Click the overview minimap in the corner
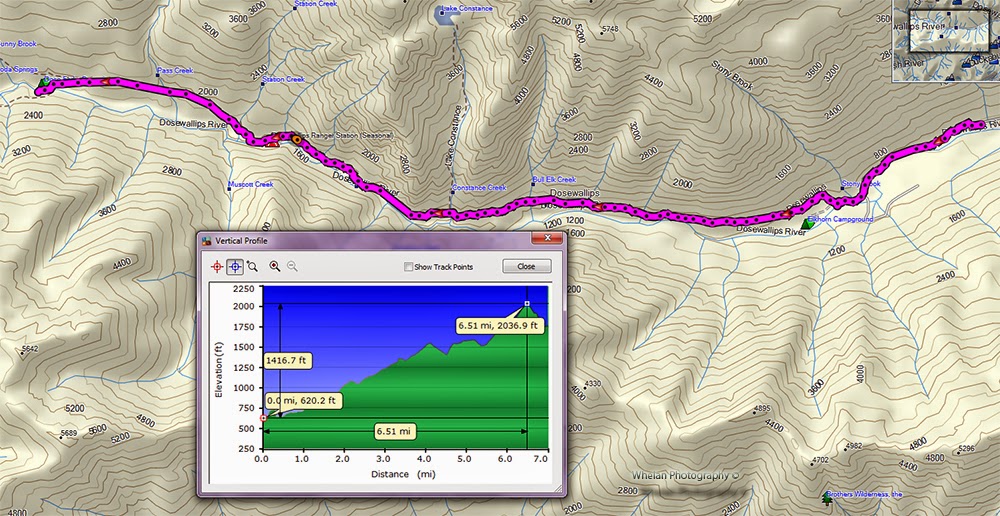The height and width of the screenshot is (516, 1000). 946,40
